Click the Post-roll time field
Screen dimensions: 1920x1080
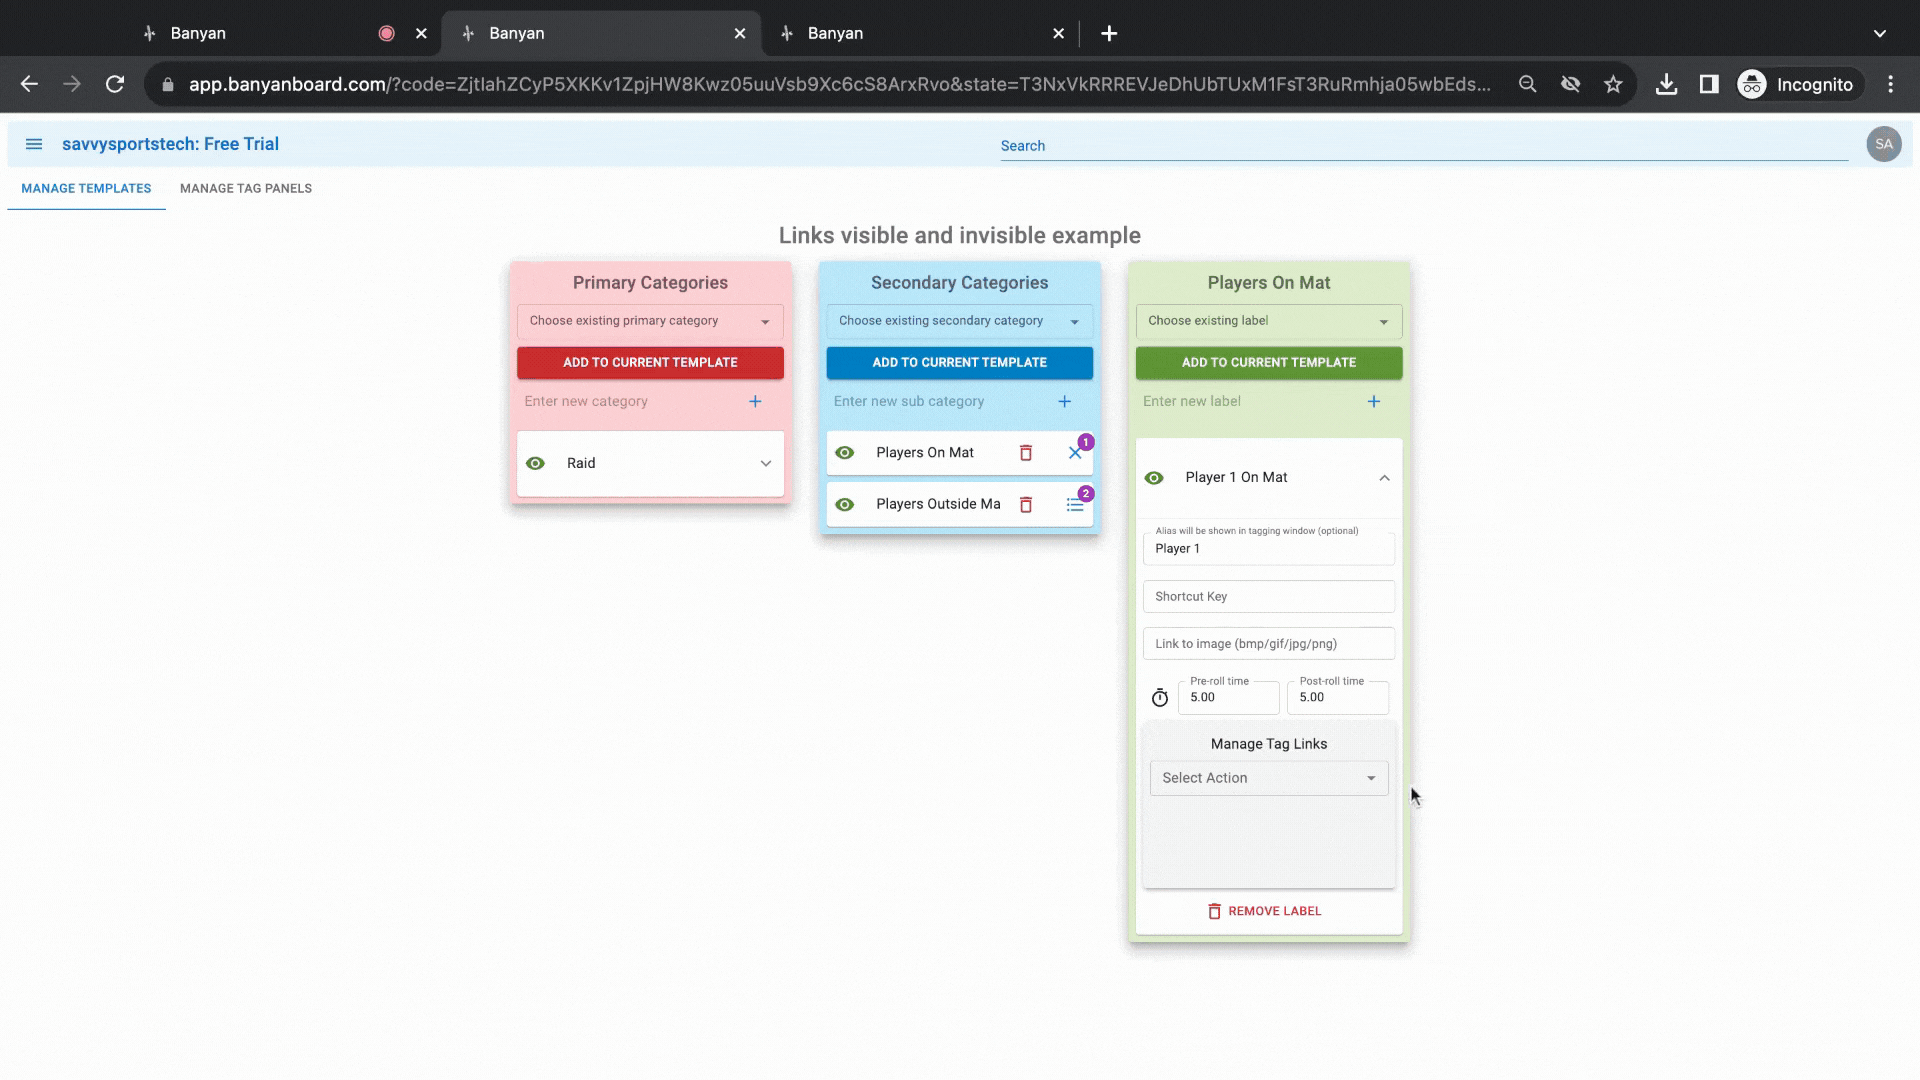1337,696
